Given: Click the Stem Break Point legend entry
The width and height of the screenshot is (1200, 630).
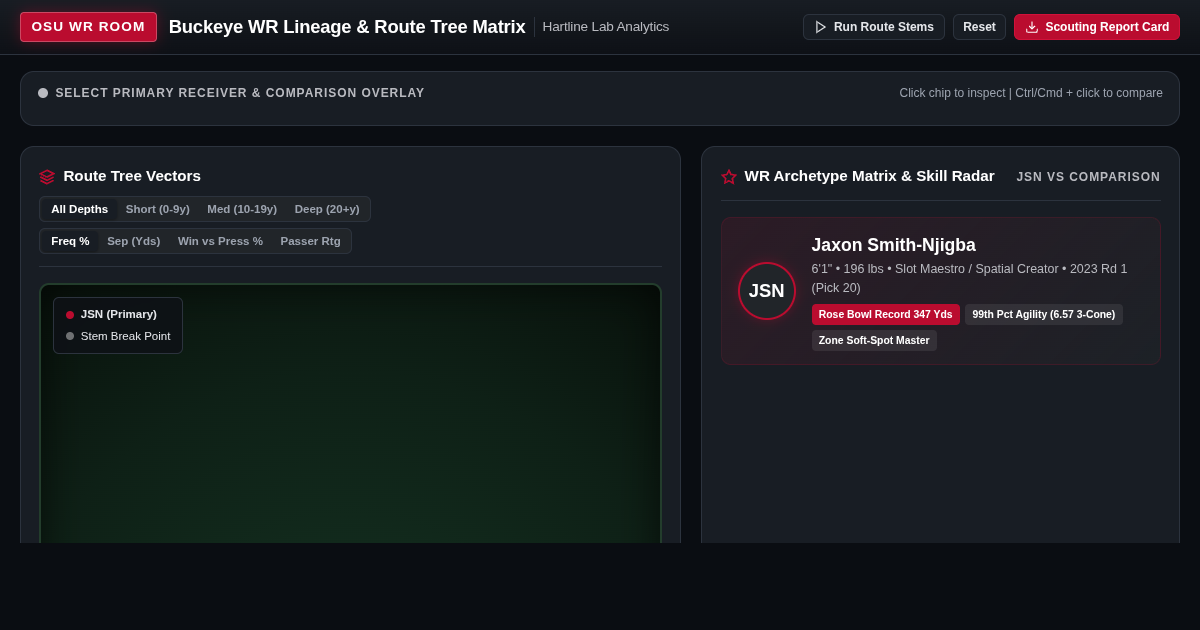Looking at the screenshot, I should pos(118,336).
